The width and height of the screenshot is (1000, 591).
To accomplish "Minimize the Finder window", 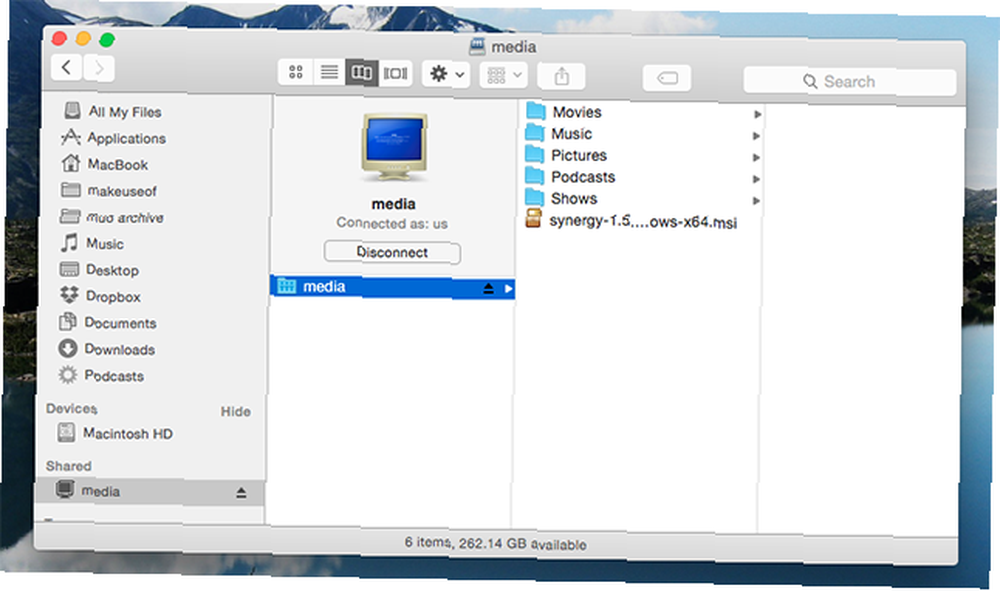I will [83, 39].
